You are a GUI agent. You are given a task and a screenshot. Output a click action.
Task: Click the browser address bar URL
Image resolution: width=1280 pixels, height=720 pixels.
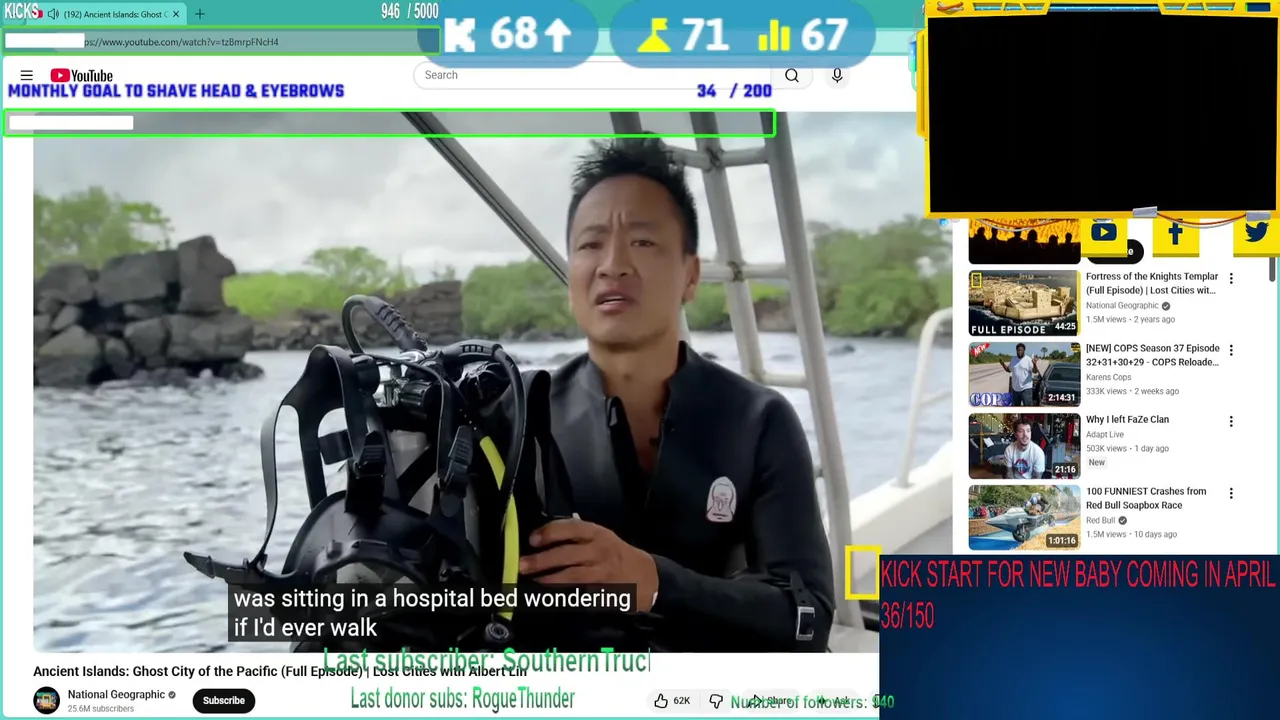pyautogui.click(x=182, y=42)
